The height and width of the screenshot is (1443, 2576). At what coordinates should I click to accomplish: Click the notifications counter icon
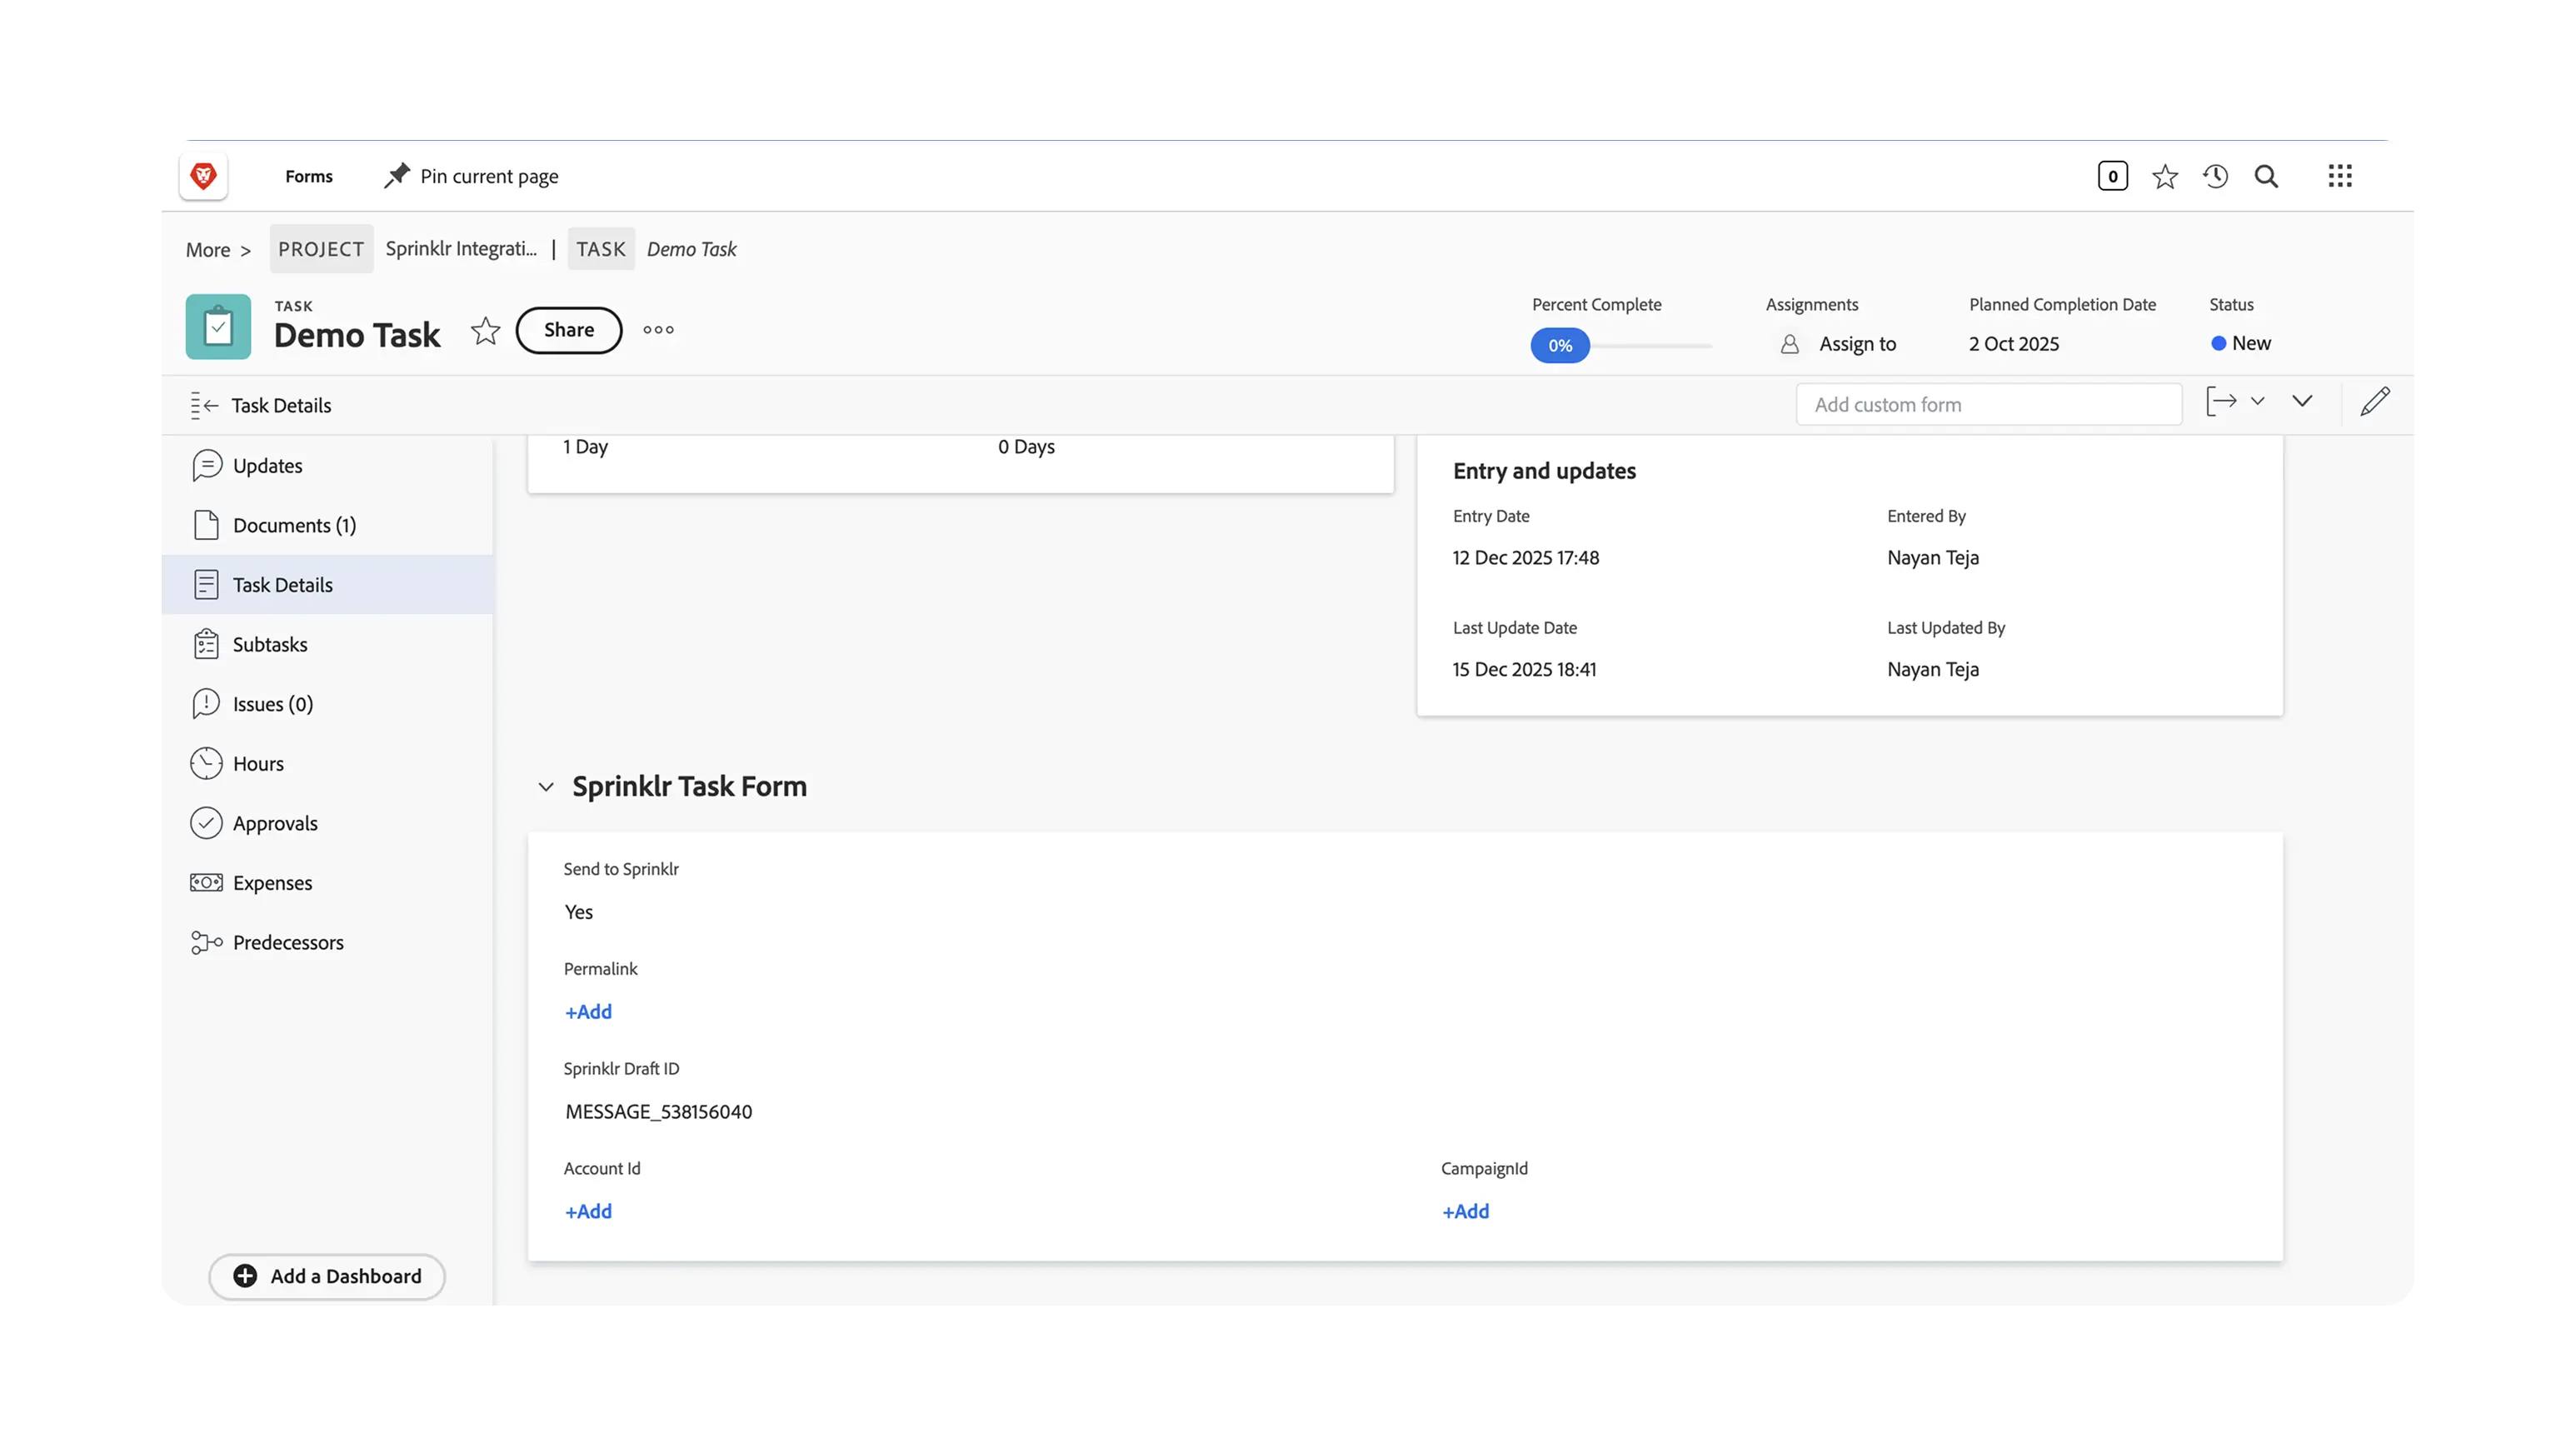pyautogui.click(x=2112, y=177)
